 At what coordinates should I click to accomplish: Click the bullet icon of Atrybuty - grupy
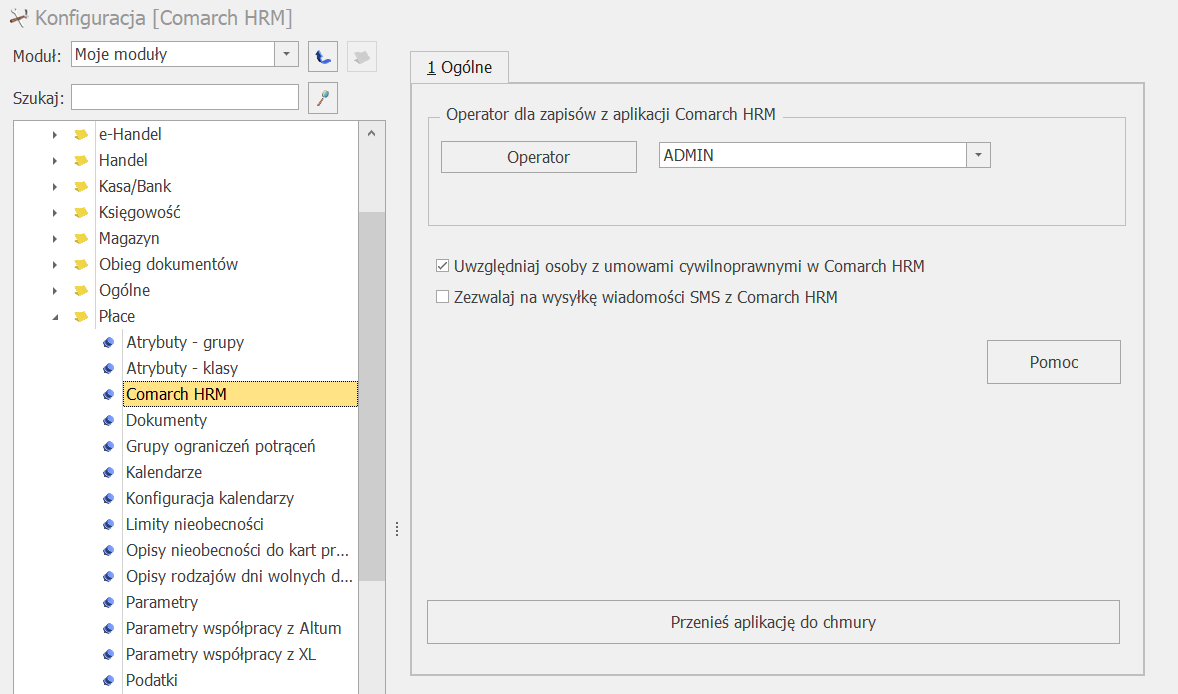(x=108, y=342)
